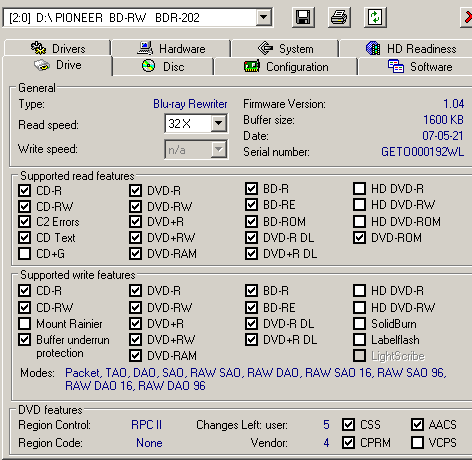Open the Configuration tab

[x=285, y=67]
